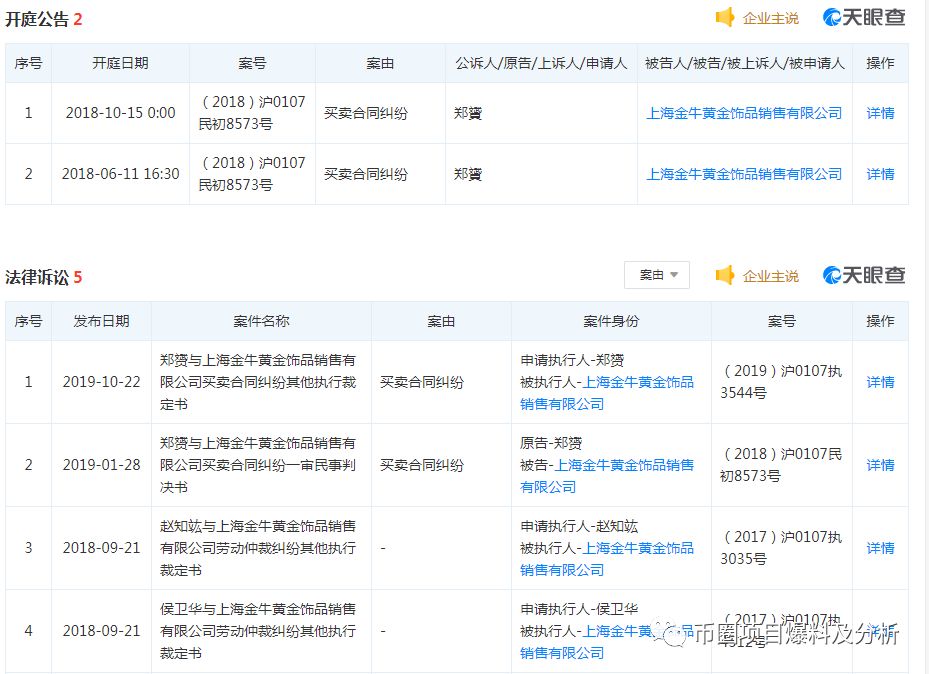Select case title starting 侯卫华与上海金牛
The image size is (929, 674).
coord(258,631)
